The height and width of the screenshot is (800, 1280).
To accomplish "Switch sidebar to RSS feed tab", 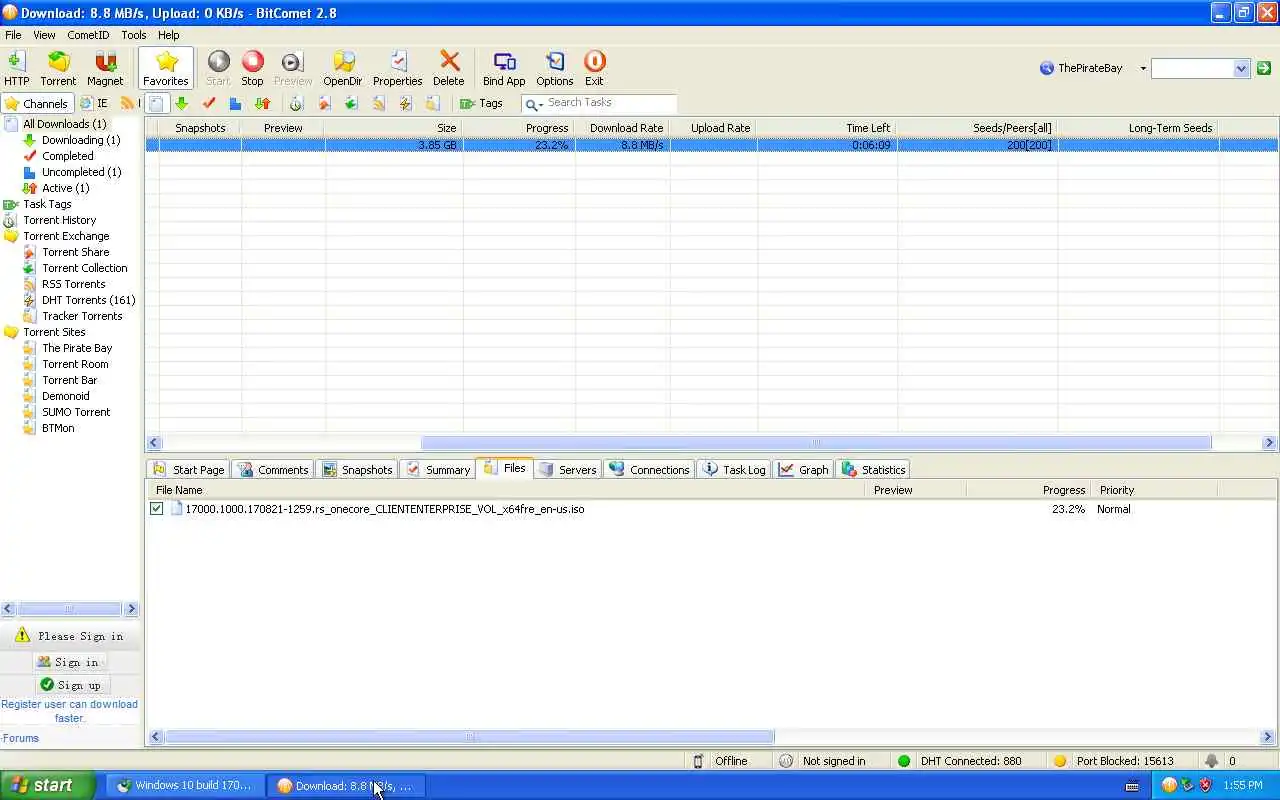I will (x=128, y=103).
